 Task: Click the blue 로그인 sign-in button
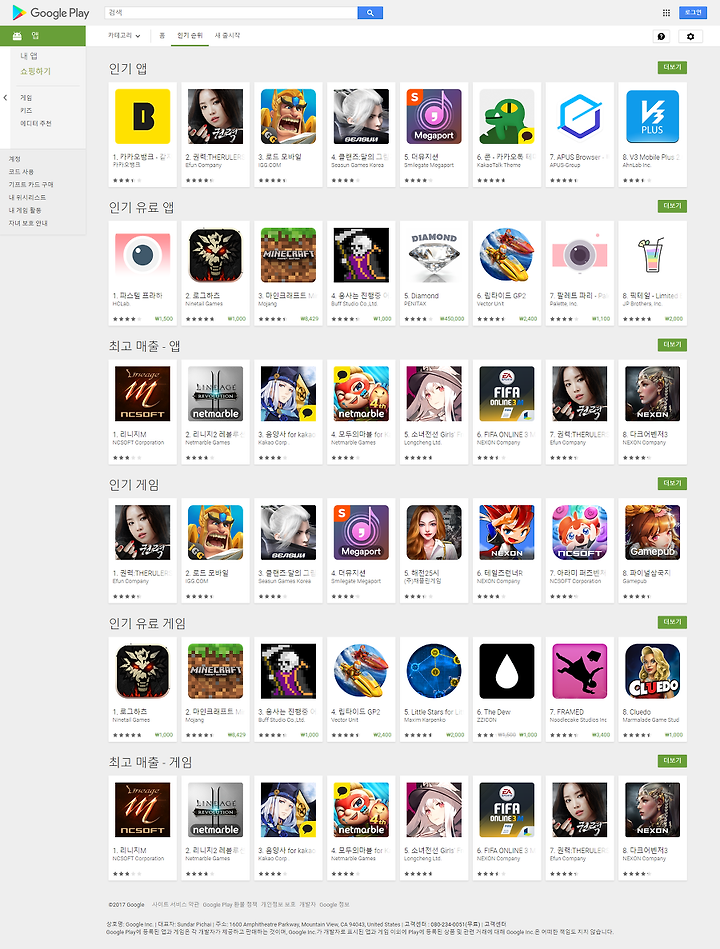(693, 13)
